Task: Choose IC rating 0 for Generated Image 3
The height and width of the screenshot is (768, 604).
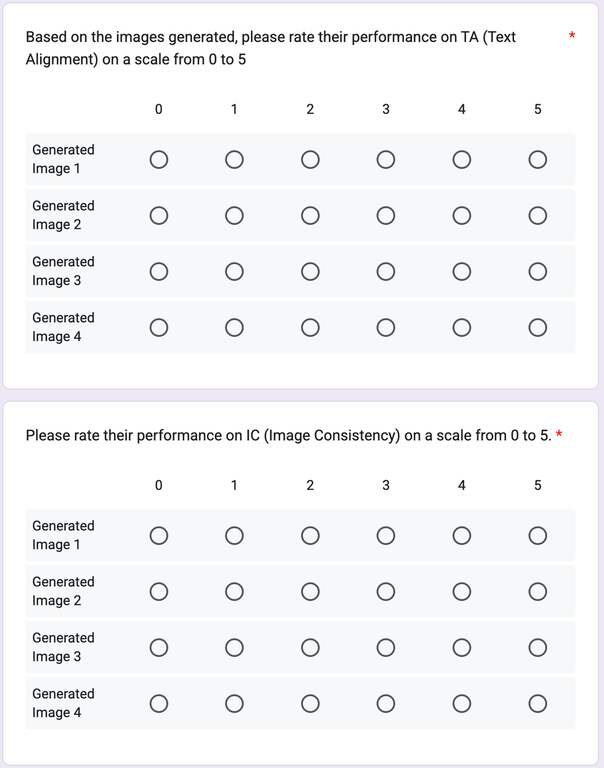Action: (158, 648)
